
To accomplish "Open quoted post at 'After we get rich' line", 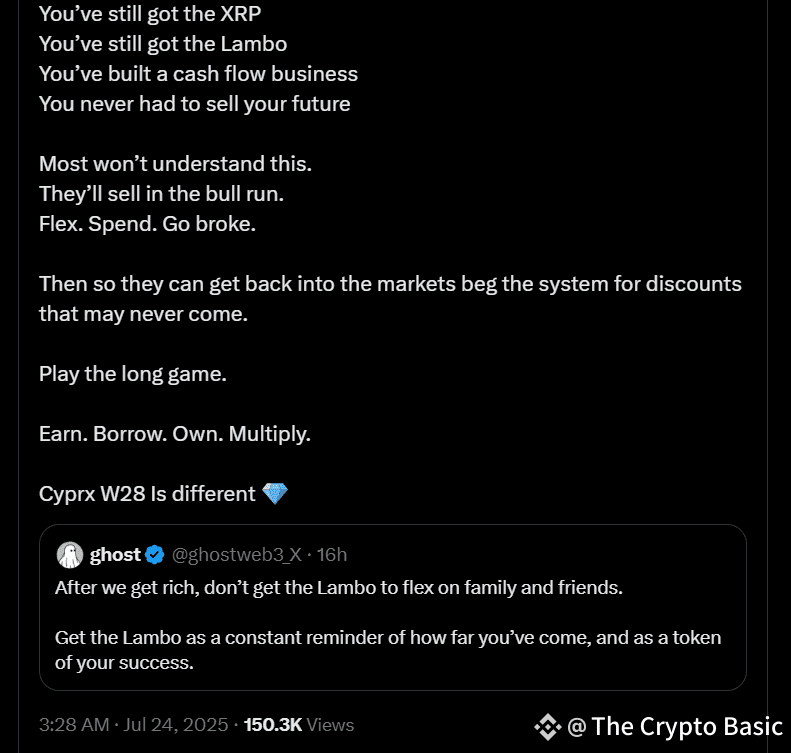I will pos(338,588).
